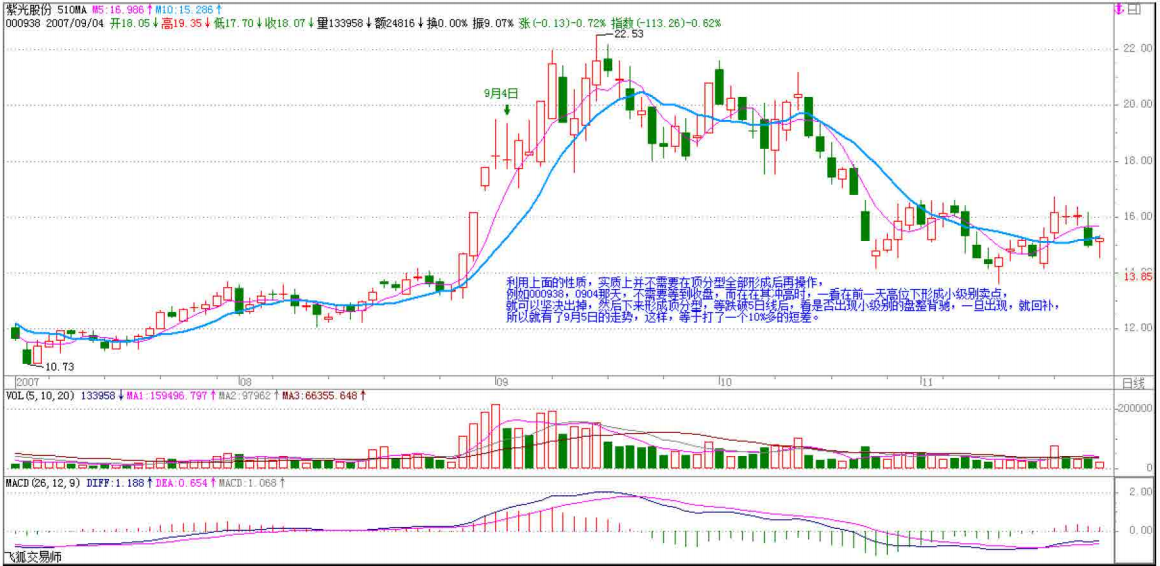Click the MA1 volume average value
Screen dimensions: 1160x566
tap(166, 396)
